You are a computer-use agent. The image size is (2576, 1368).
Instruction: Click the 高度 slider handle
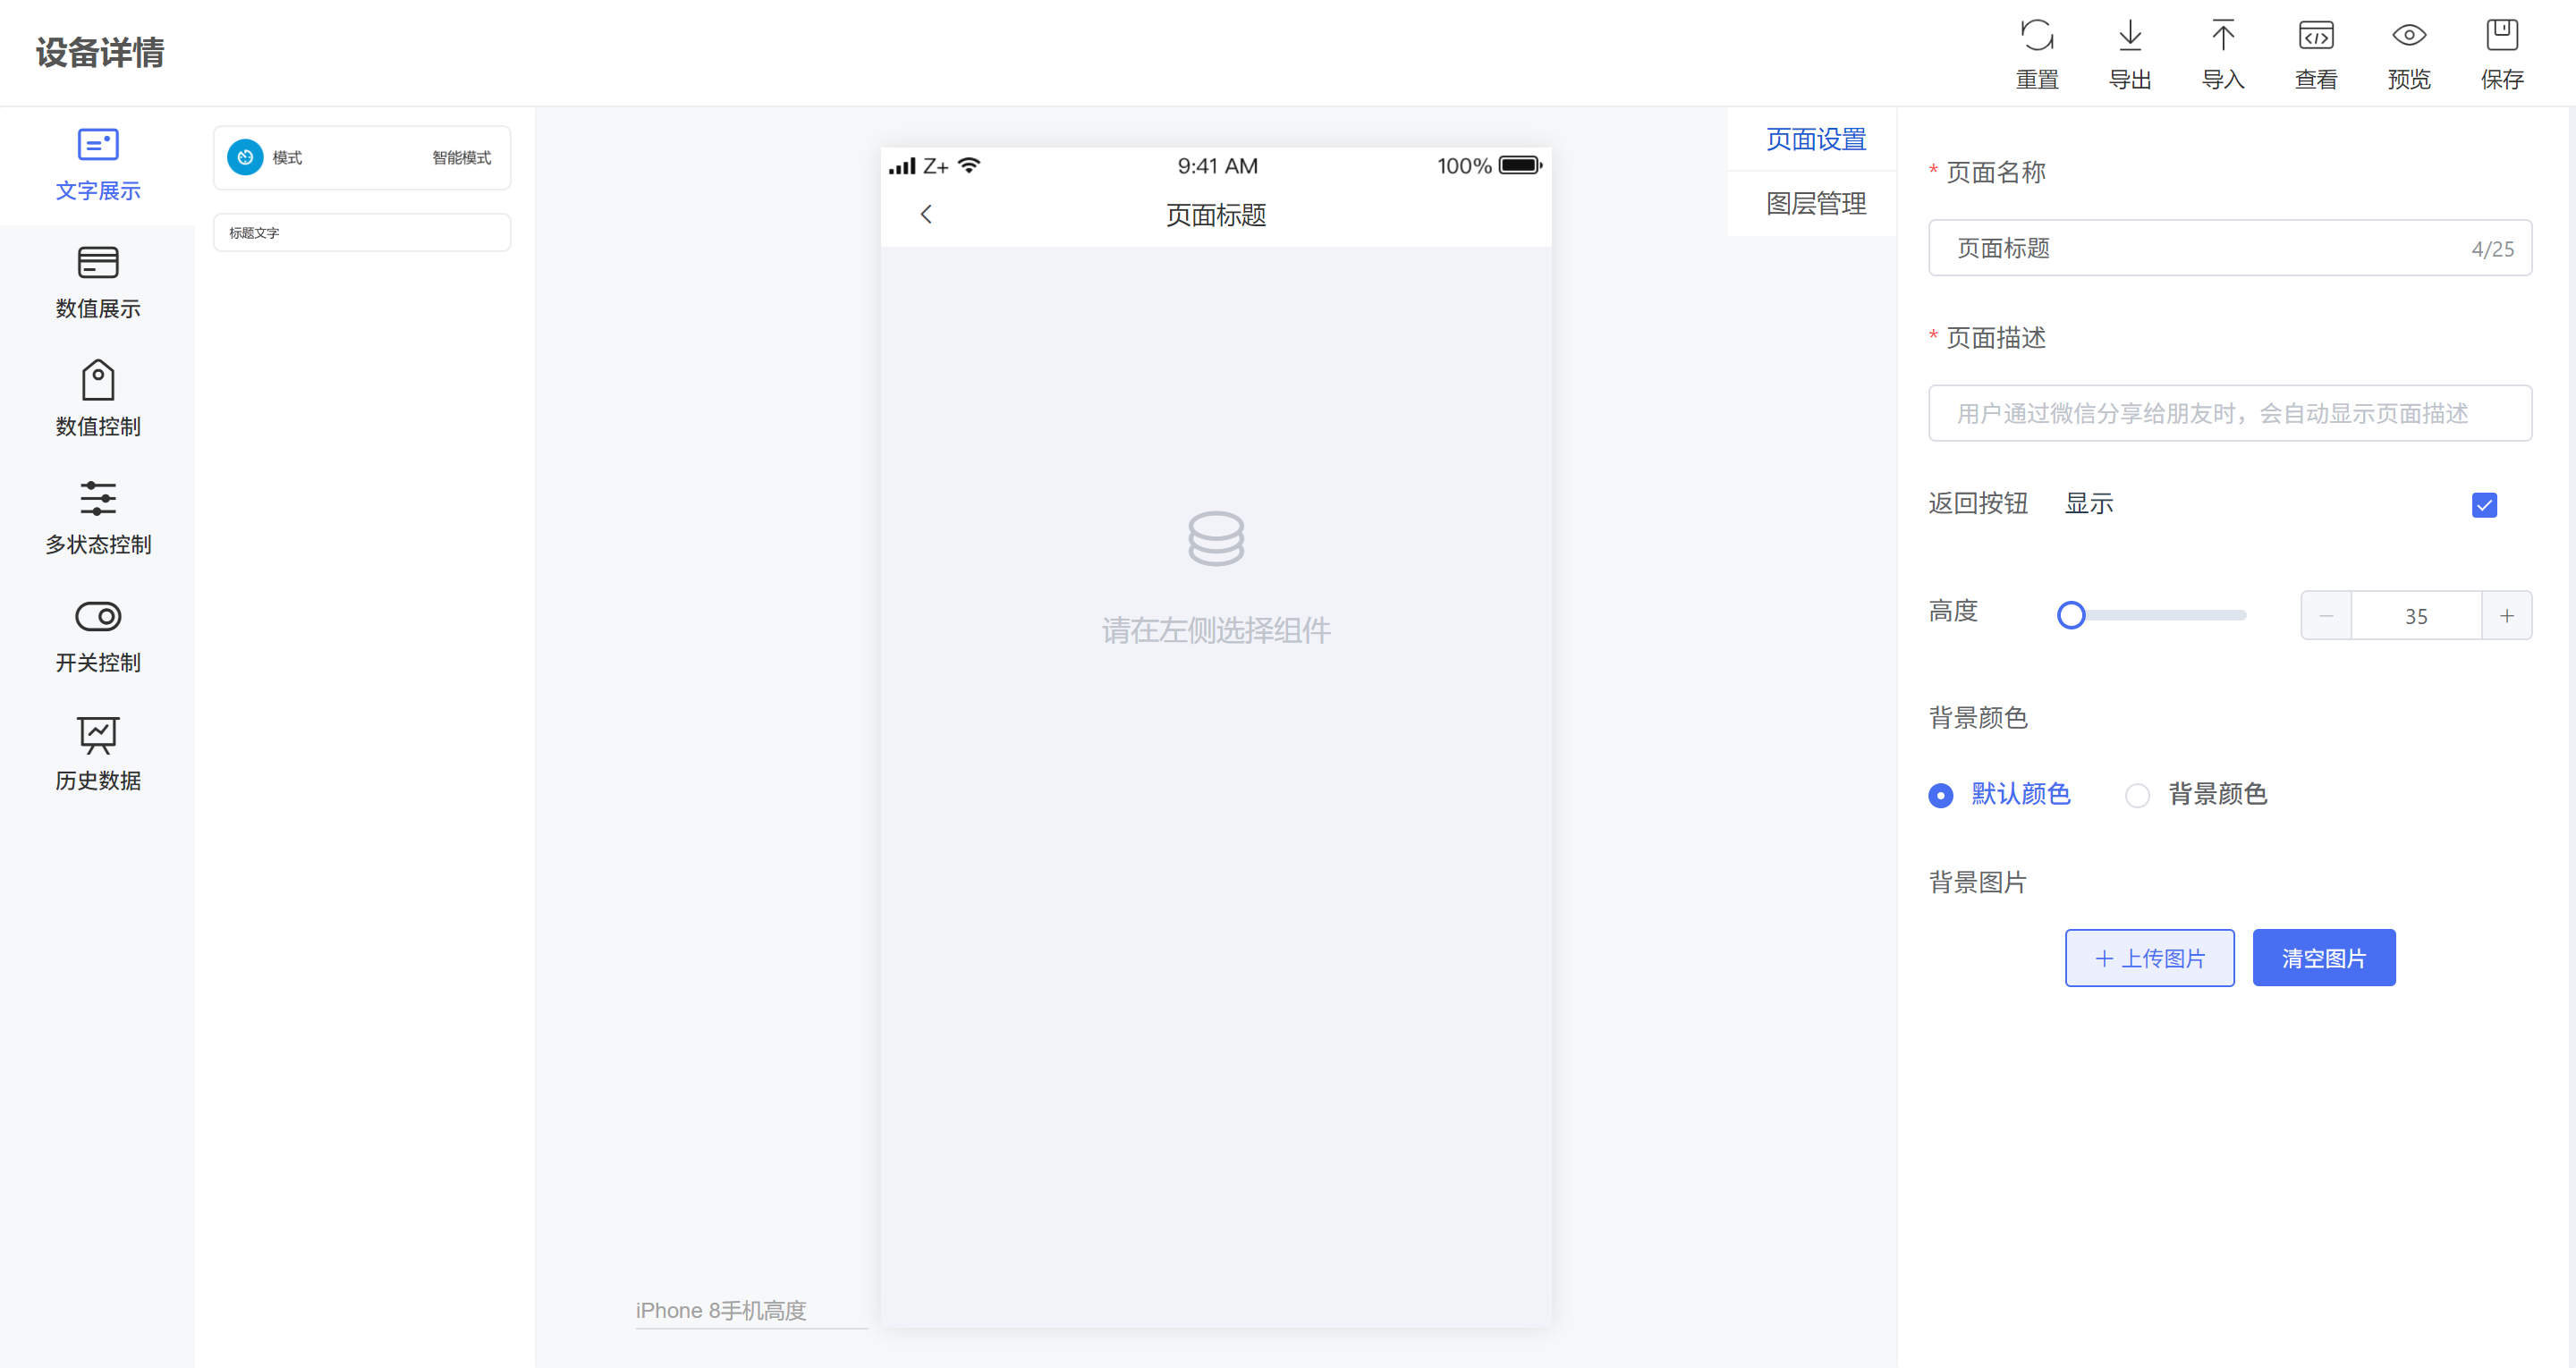tap(2071, 615)
